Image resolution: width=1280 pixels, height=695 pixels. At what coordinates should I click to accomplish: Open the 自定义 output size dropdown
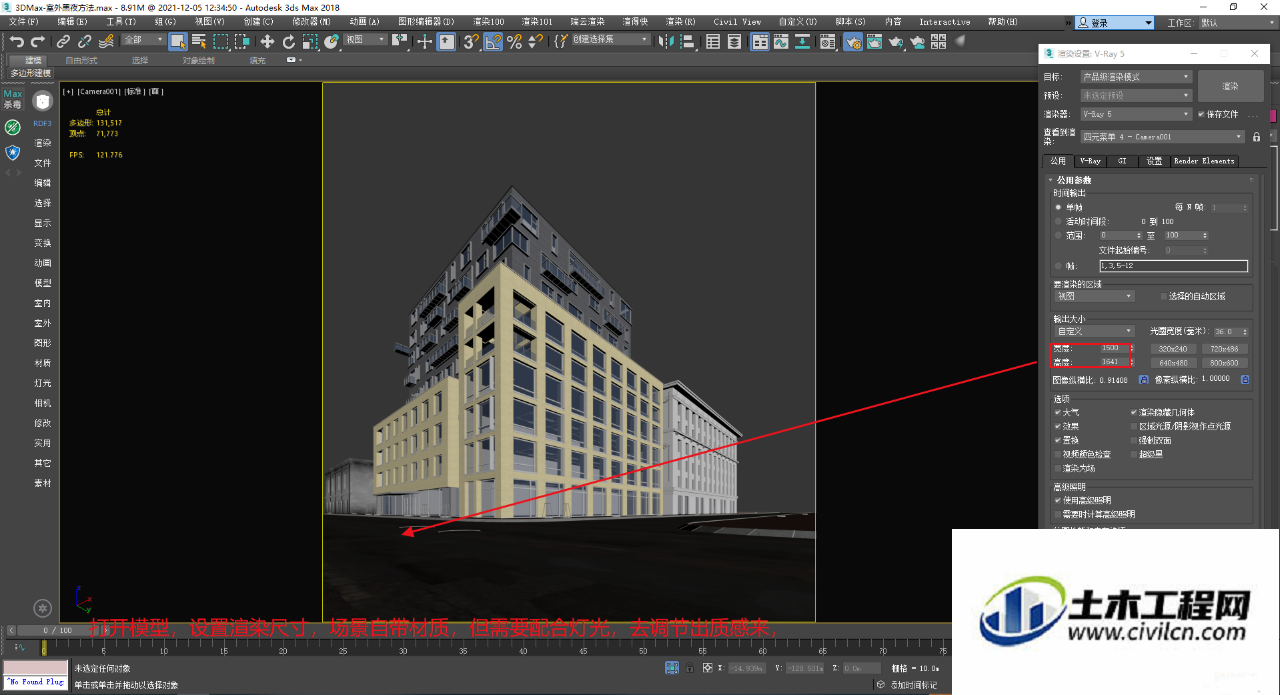[1095, 331]
